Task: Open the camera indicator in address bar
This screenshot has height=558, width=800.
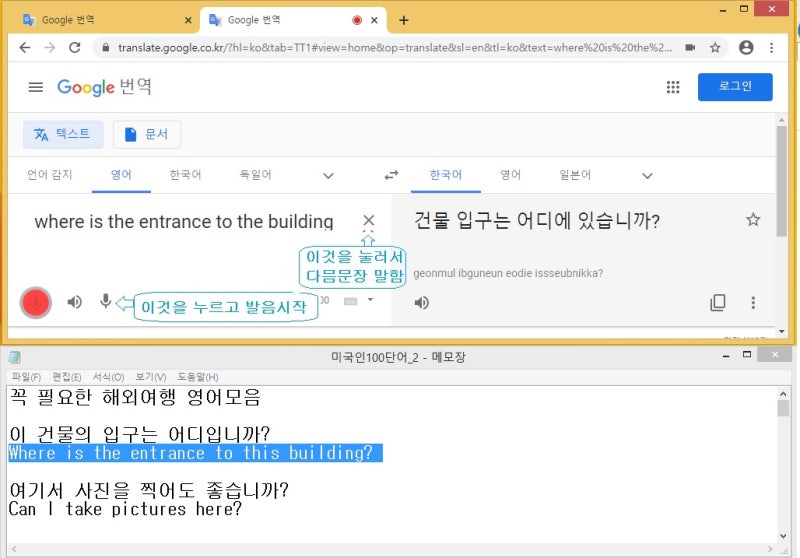Action: click(x=690, y=48)
